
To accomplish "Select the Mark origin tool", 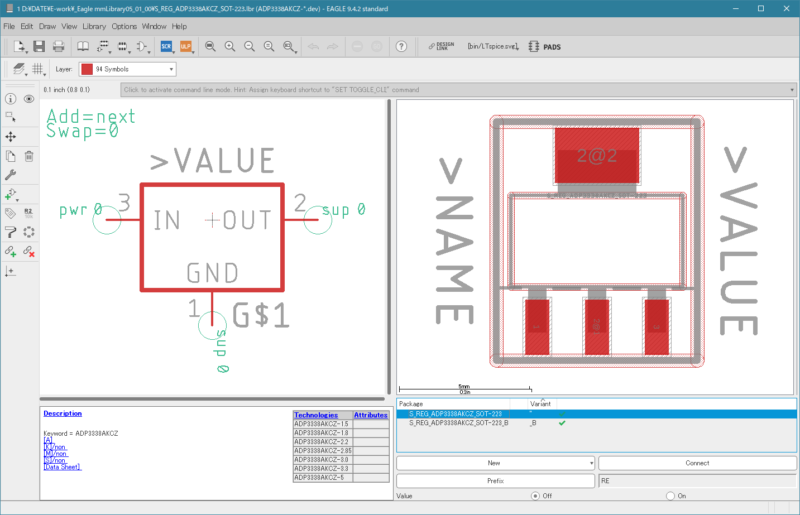I will 11,272.
